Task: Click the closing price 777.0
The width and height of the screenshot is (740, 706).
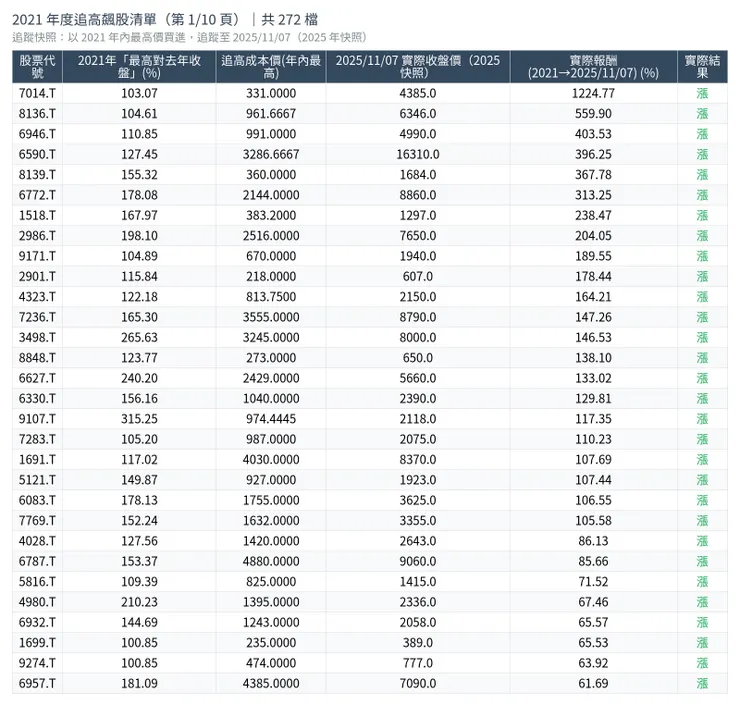Action: coord(418,663)
